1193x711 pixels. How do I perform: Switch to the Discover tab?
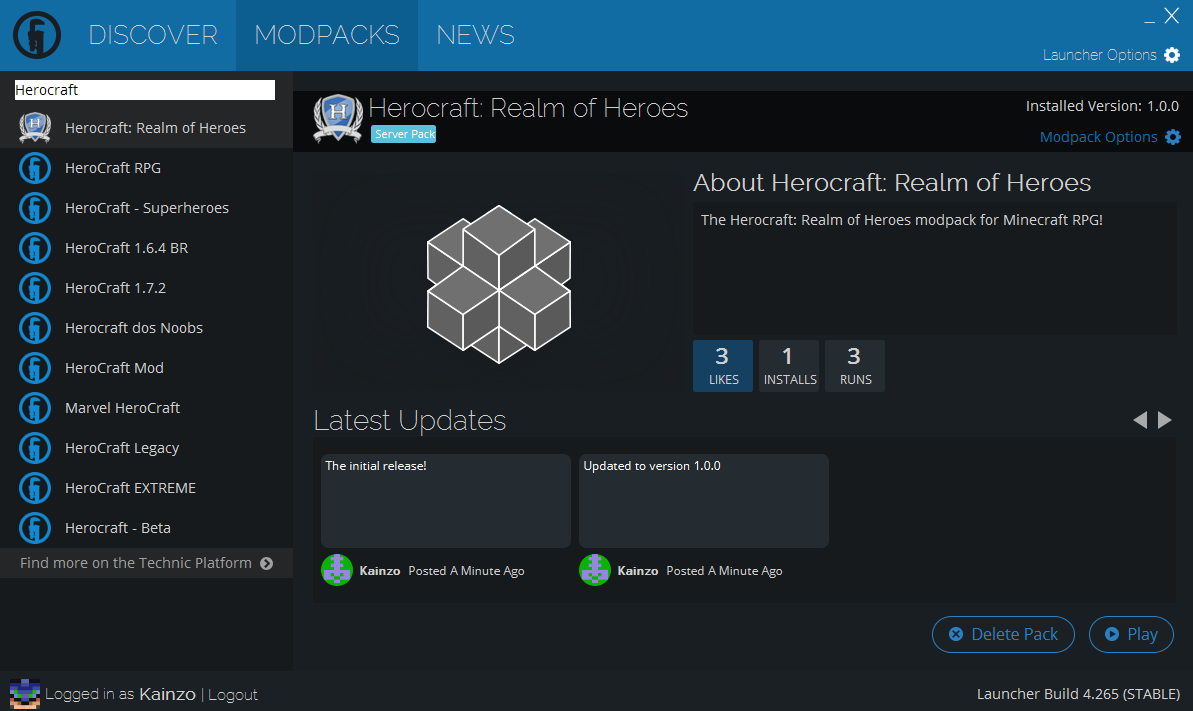click(x=153, y=35)
